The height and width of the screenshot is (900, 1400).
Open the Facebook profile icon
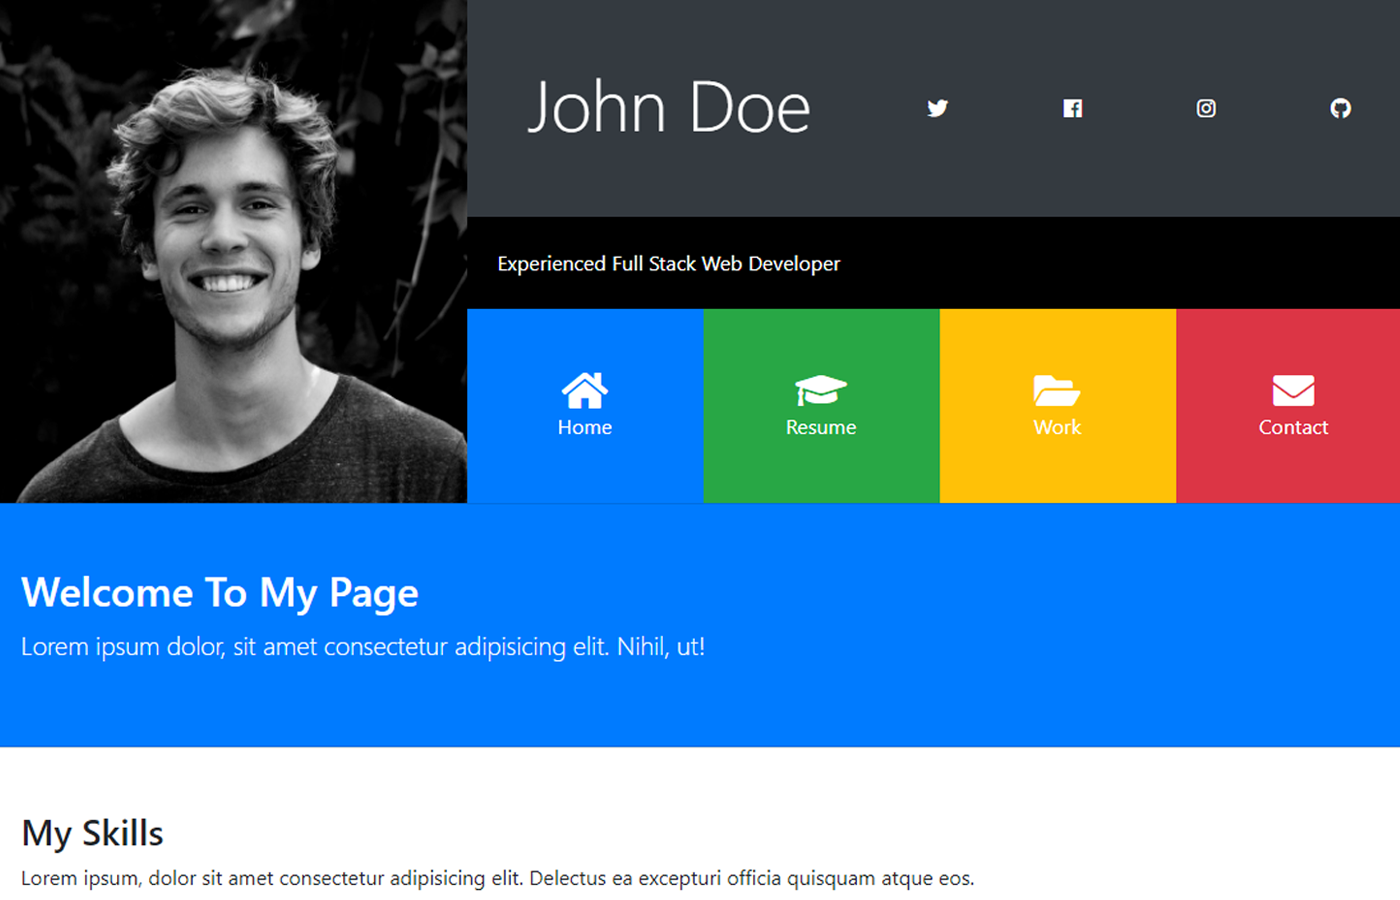coord(1072,108)
